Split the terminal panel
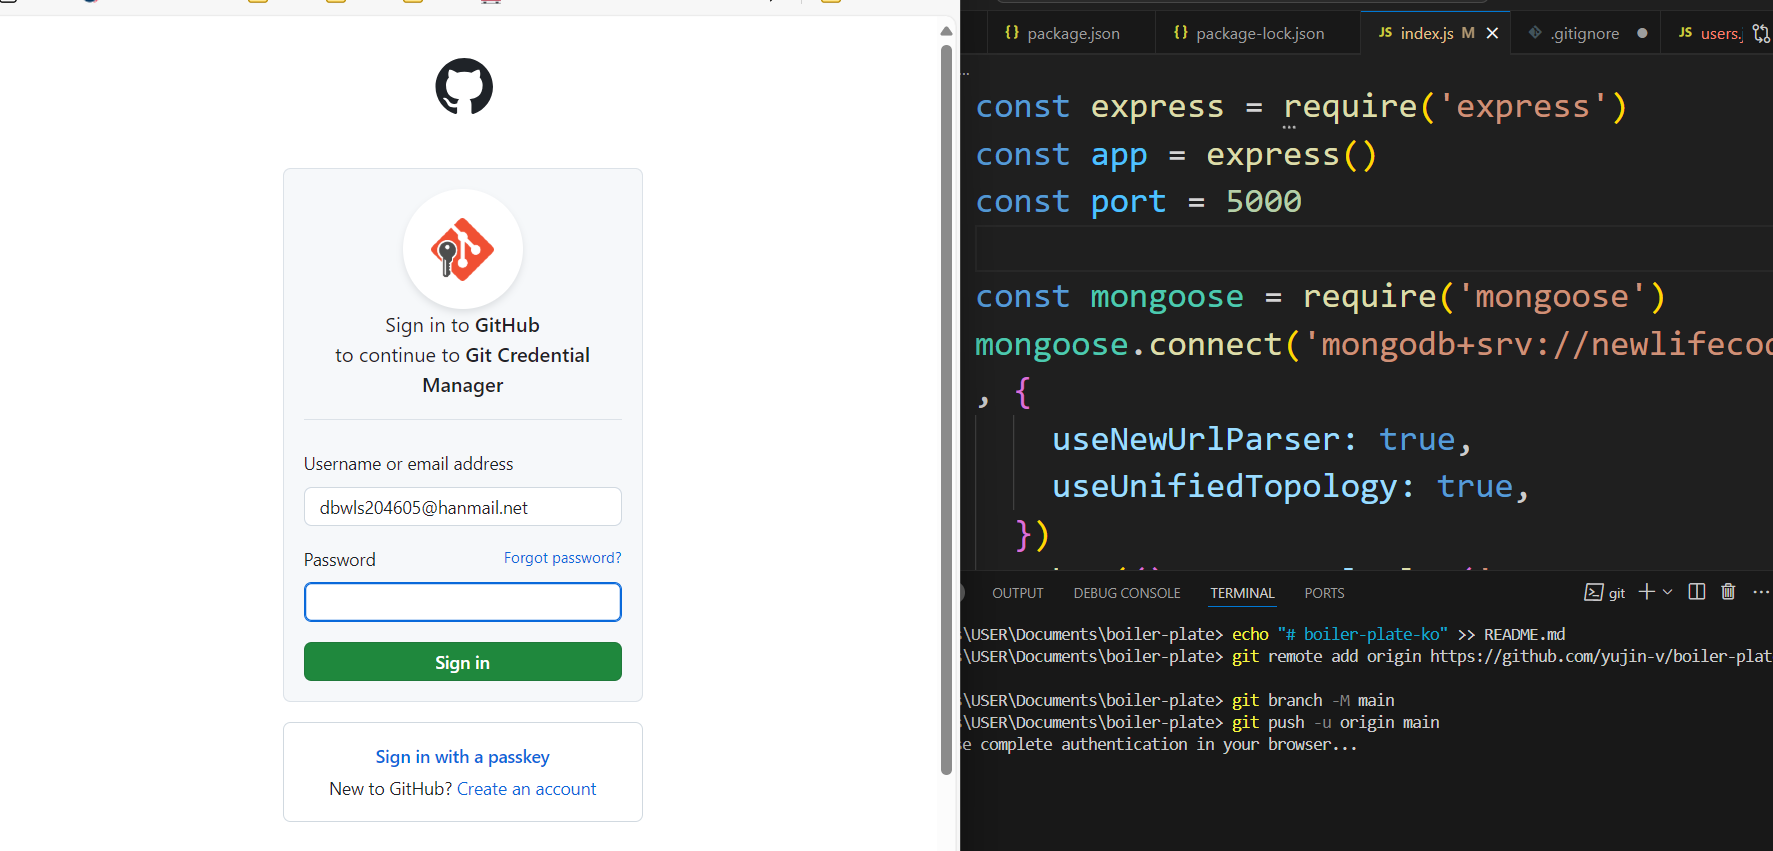Viewport: 1773px width, 851px height. [1697, 592]
